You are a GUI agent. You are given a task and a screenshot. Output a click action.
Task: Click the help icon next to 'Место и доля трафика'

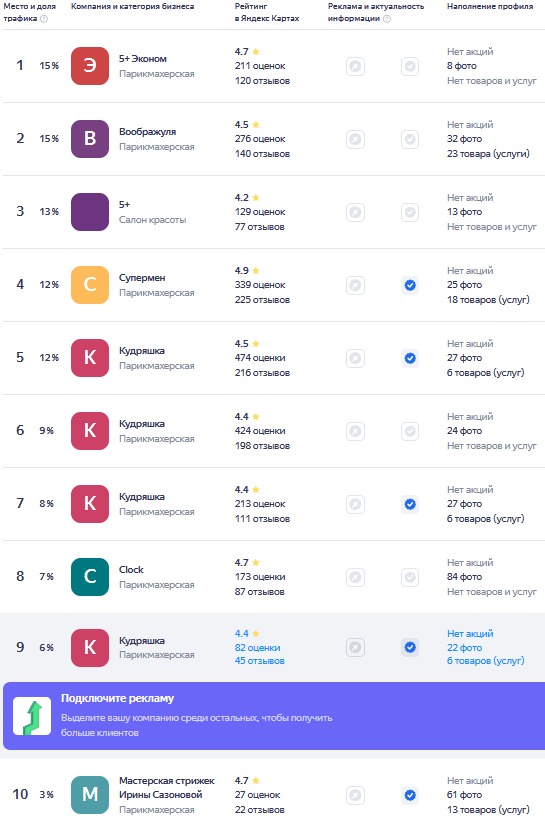pyautogui.click(x=44, y=19)
